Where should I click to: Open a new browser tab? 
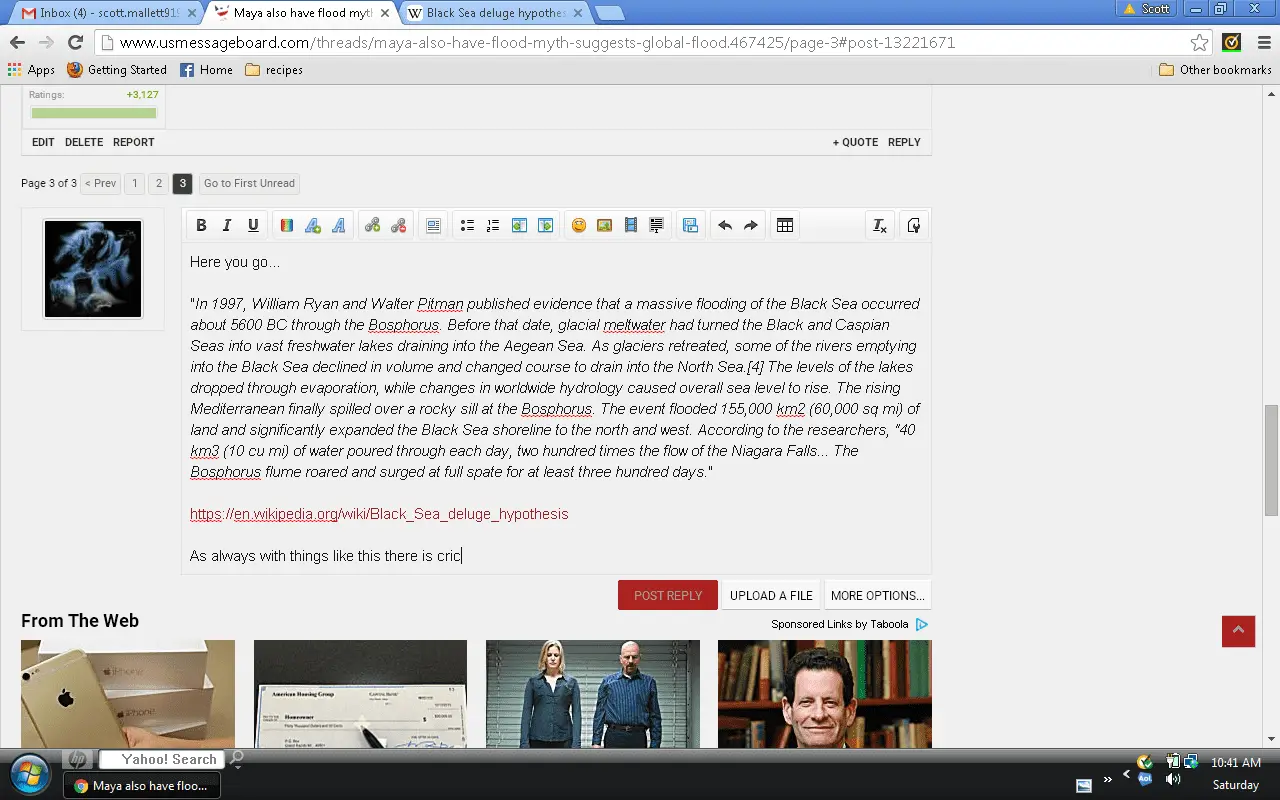point(609,13)
